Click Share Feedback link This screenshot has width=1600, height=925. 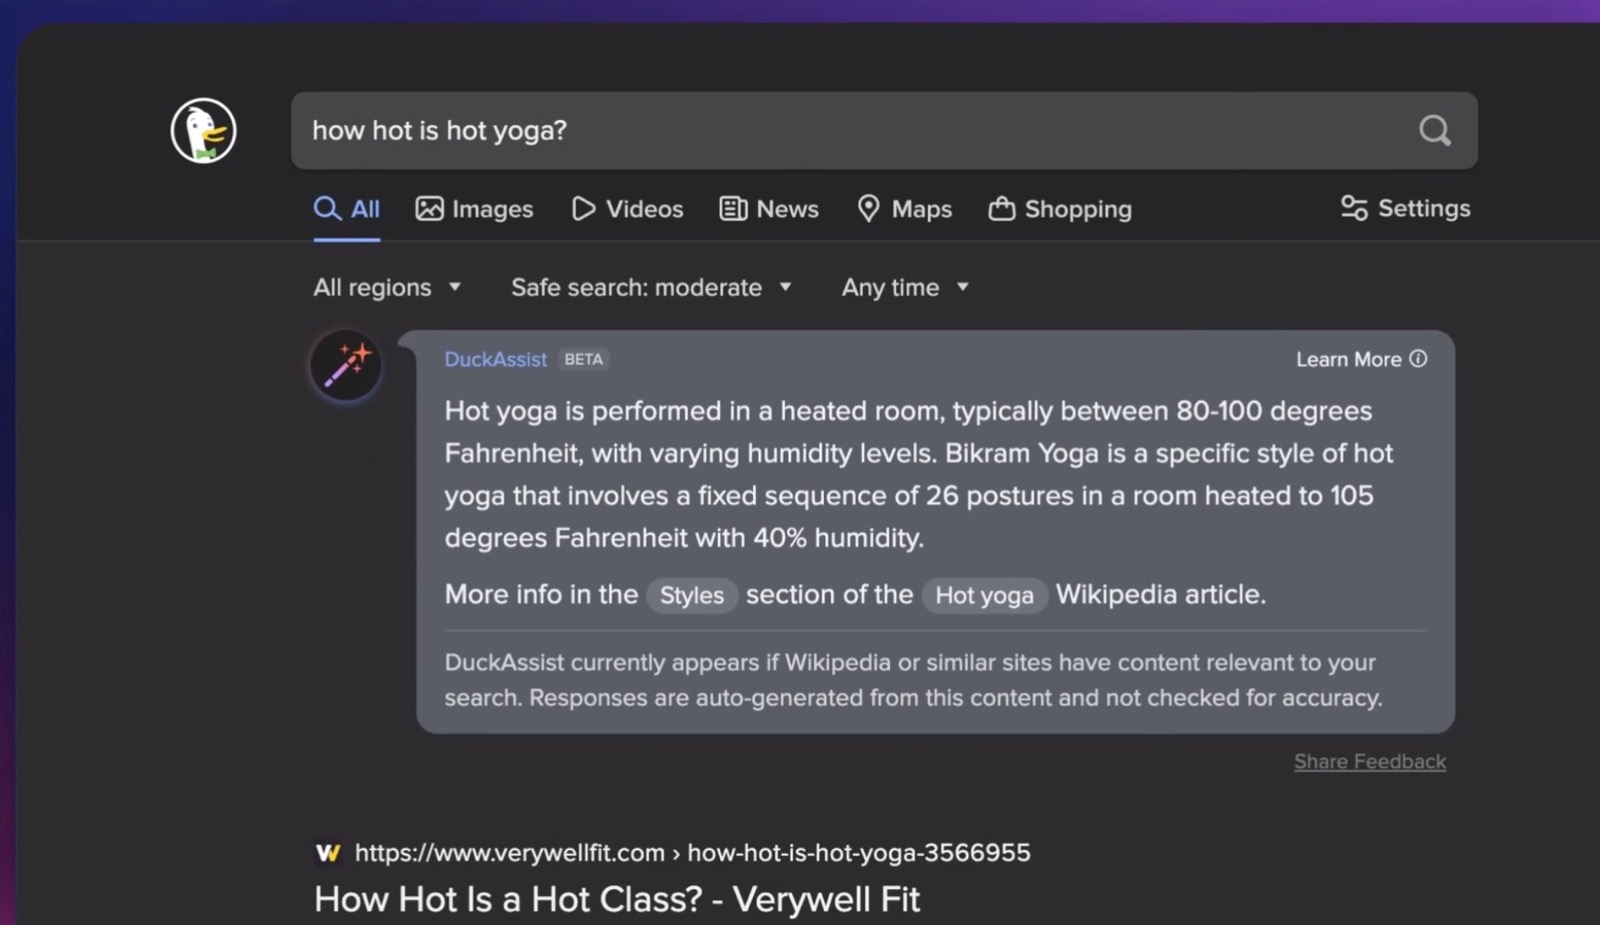tap(1370, 762)
